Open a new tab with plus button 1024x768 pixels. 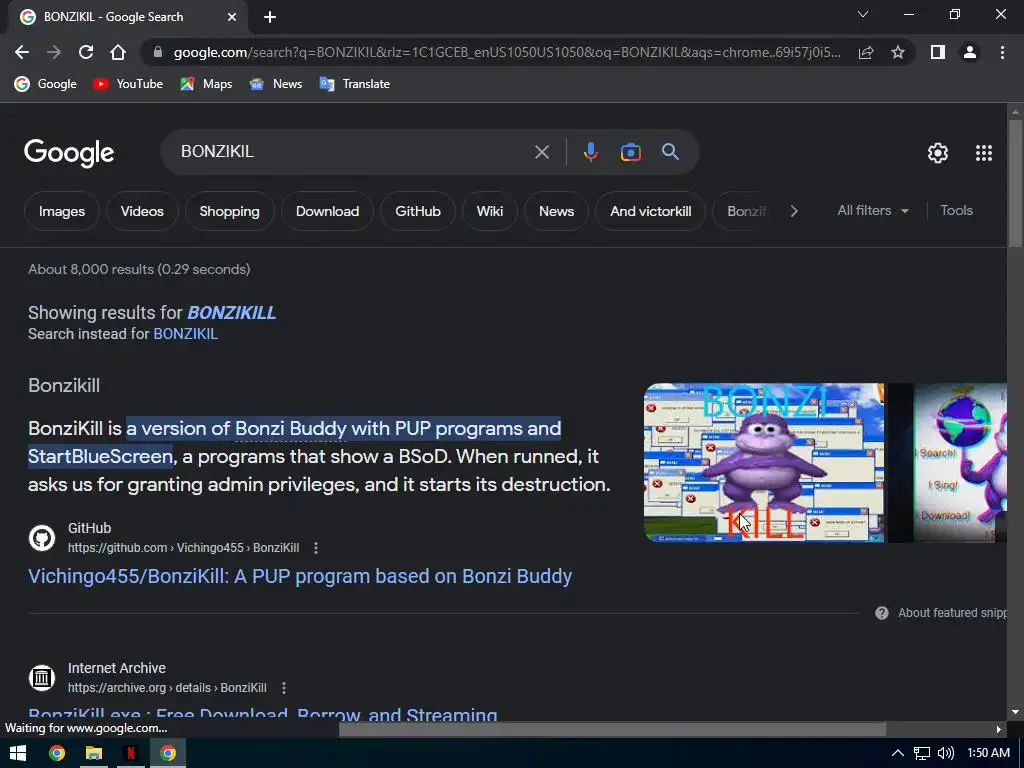pos(270,17)
